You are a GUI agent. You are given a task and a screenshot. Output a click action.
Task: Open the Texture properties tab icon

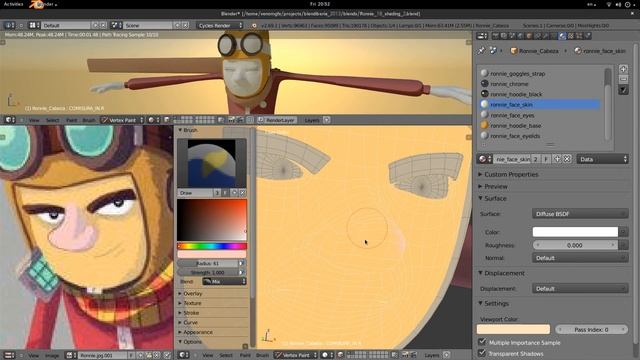point(571,36)
